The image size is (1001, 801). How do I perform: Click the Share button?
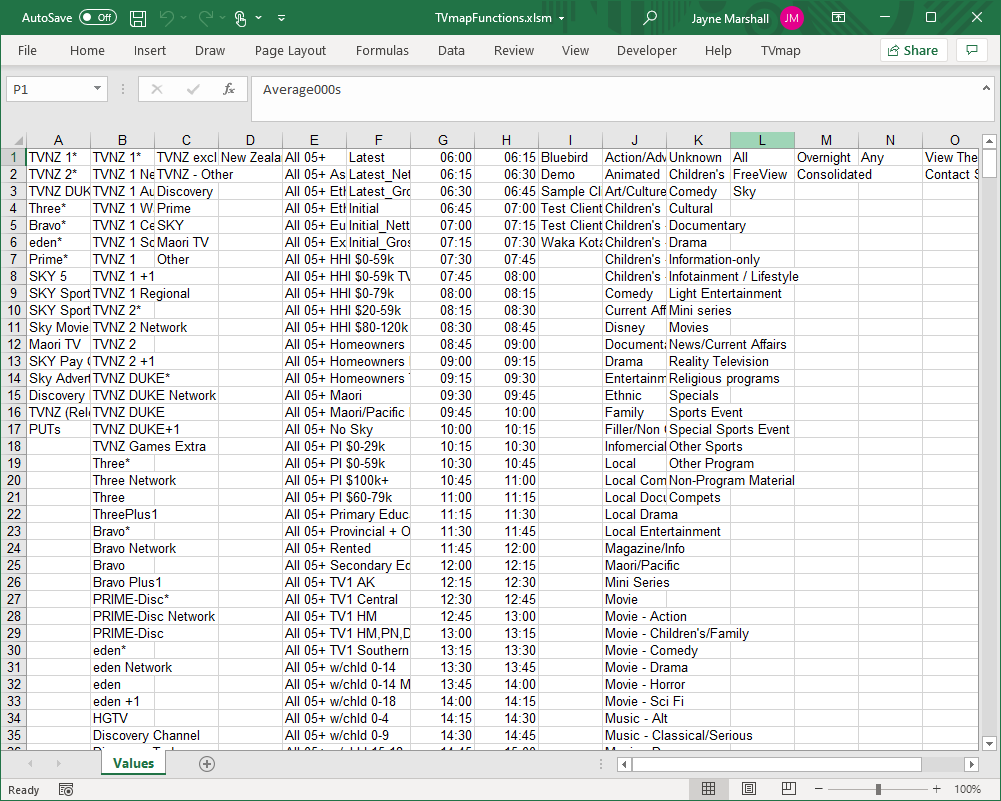coord(914,50)
